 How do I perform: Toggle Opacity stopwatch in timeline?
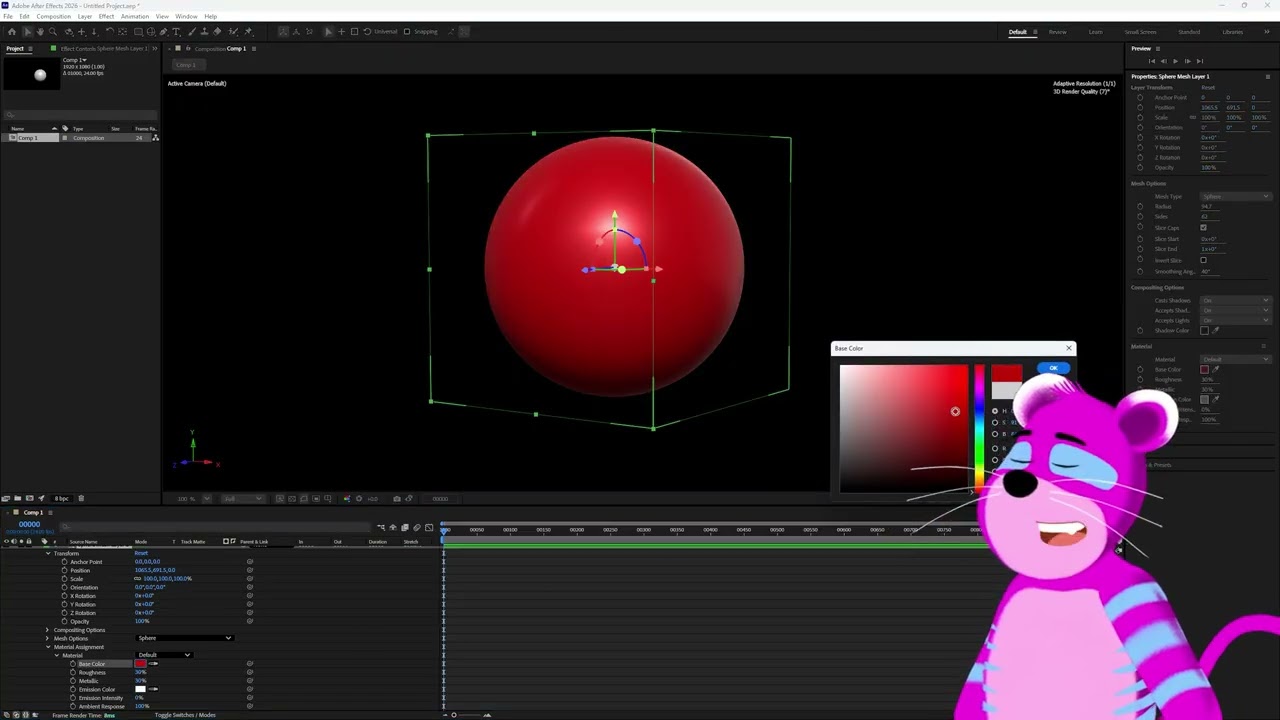(64, 621)
